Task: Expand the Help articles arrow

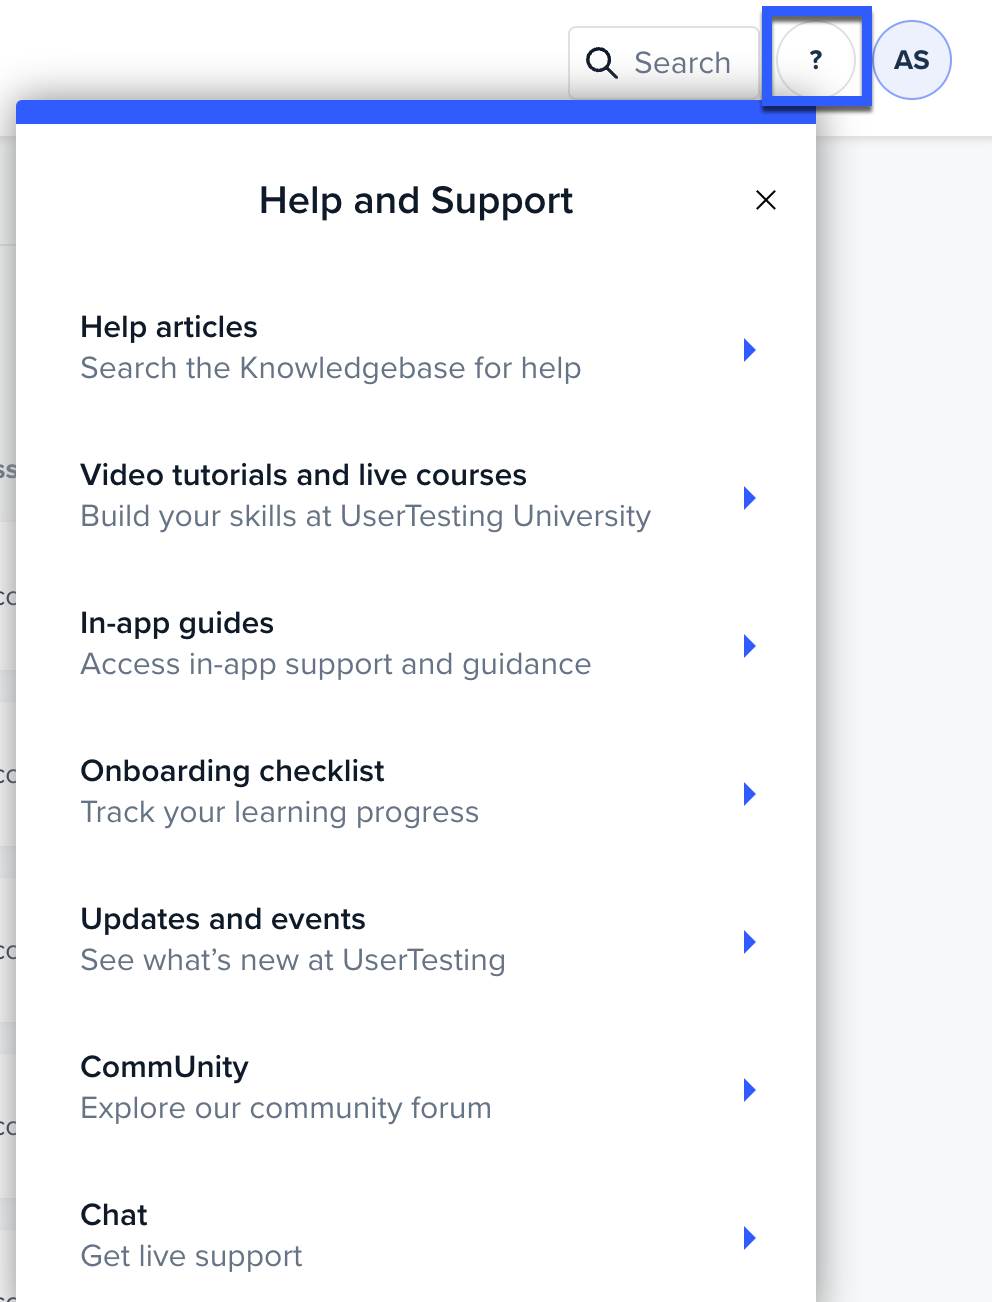Action: coord(750,349)
